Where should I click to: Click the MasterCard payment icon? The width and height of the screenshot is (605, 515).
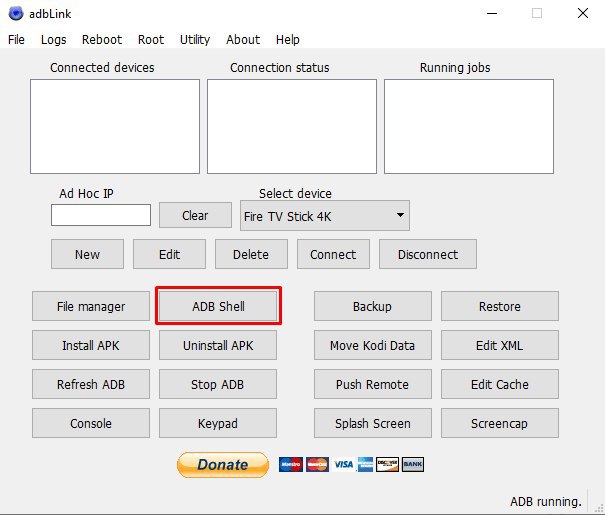[x=317, y=464]
